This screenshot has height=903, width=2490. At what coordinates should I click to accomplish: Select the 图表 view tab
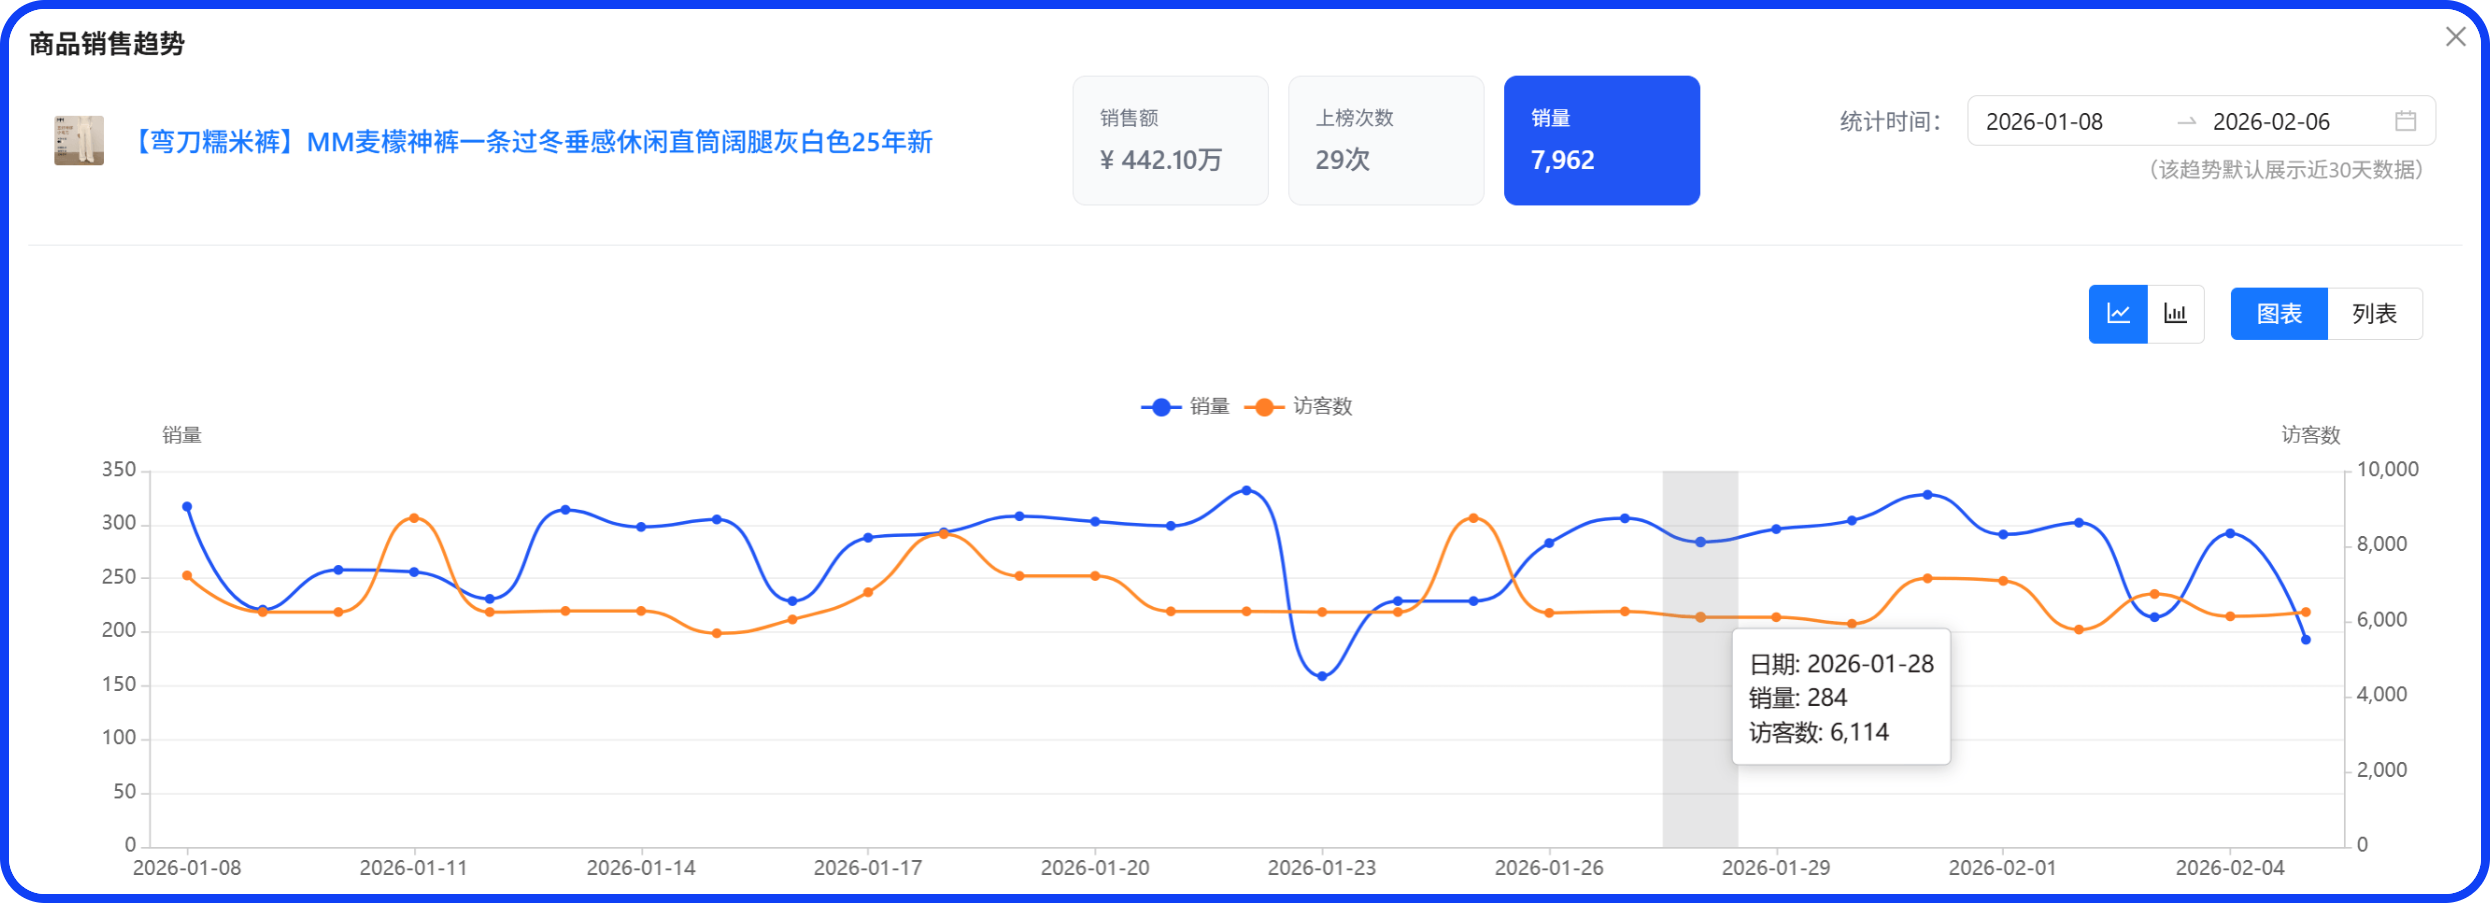pos(2279,314)
